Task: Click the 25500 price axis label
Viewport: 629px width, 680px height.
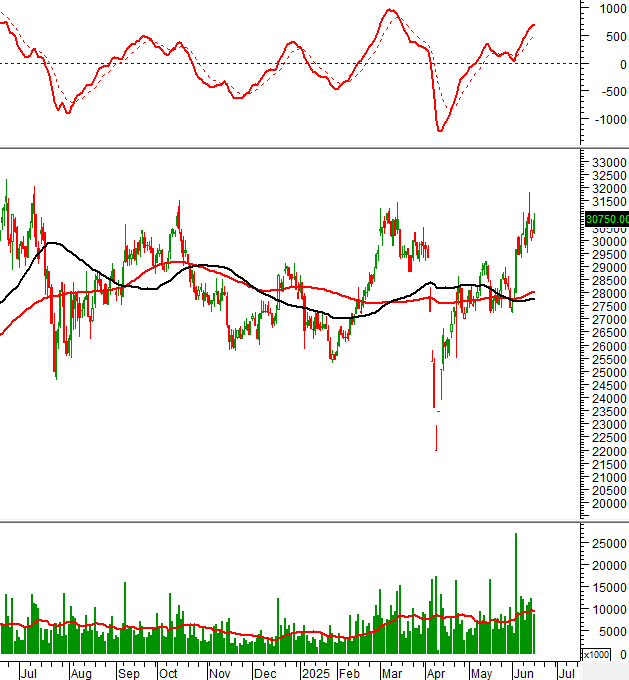Action: point(609,360)
